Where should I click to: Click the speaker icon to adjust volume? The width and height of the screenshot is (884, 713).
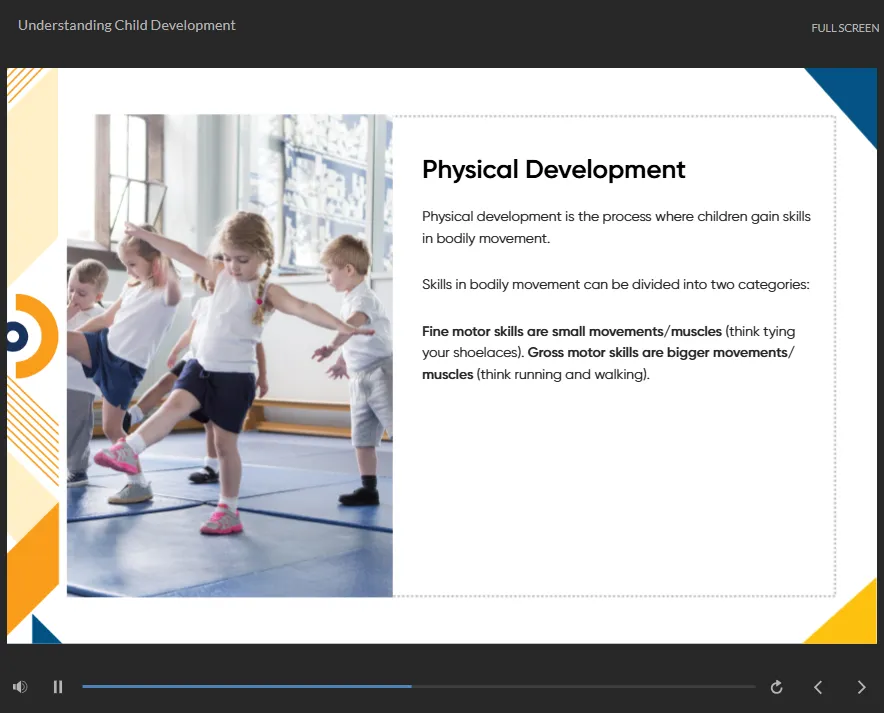pyautogui.click(x=19, y=686)
